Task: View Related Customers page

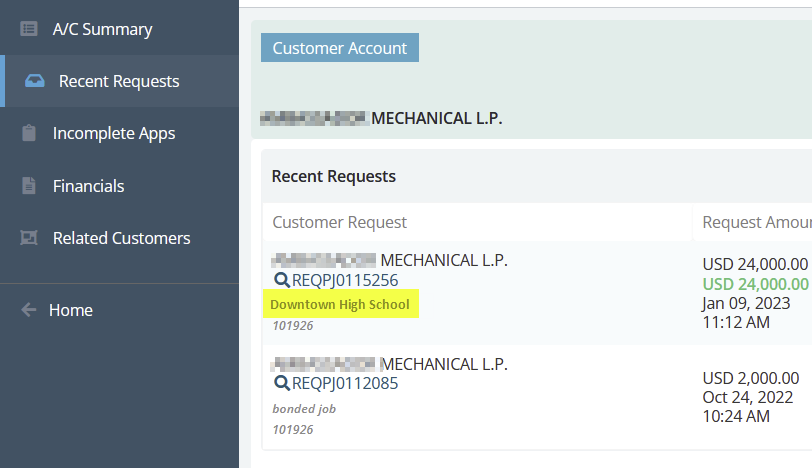Action: point(120,238)
